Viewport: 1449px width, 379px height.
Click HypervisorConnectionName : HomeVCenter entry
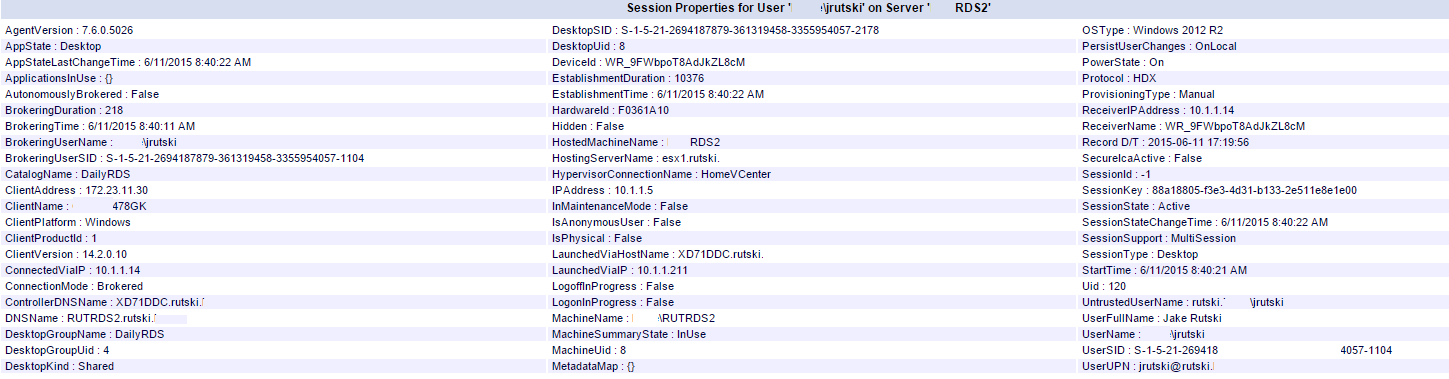click(662, 174)
